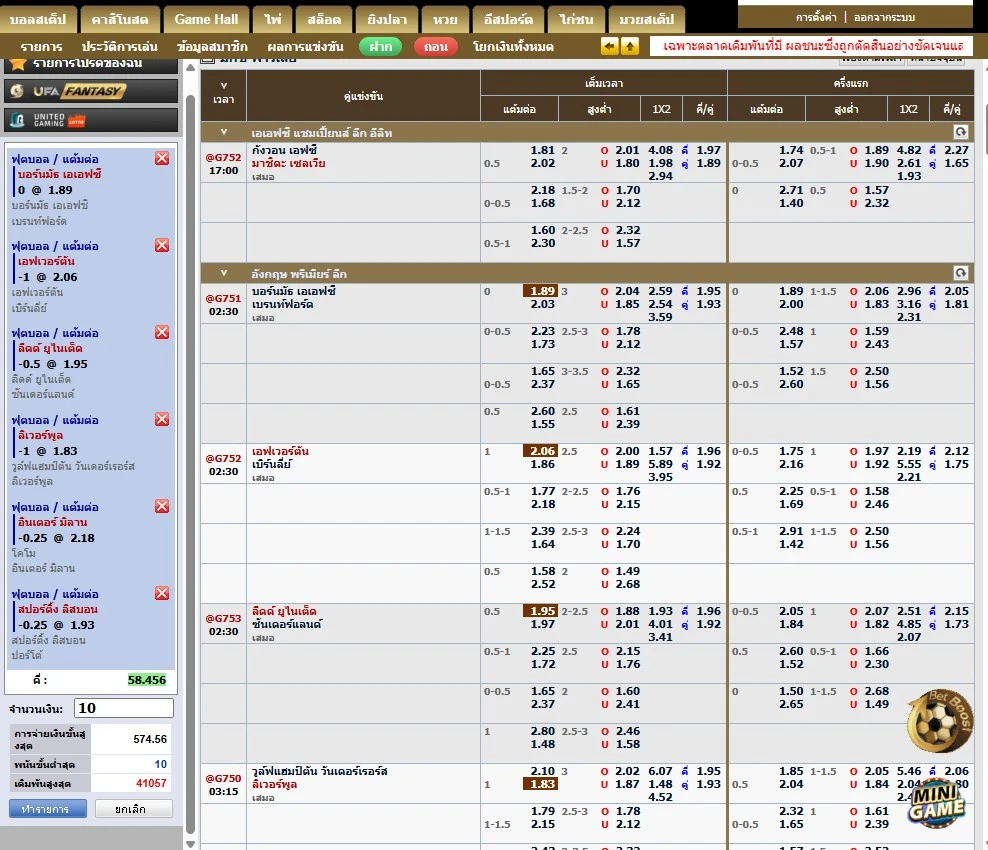Select the highlighted 1.95 Leeds United odds
This screenshot has height=850, width=988.
pos(540,611)
